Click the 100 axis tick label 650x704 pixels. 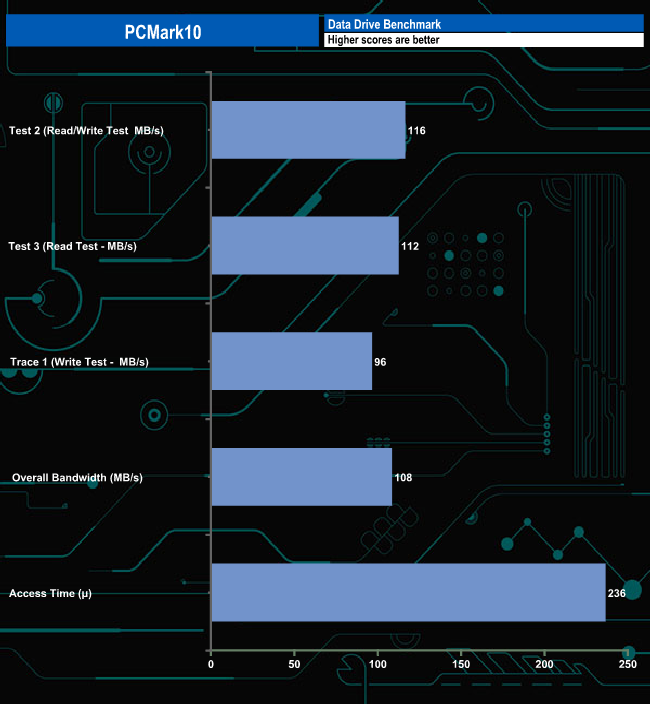point(378,664)
